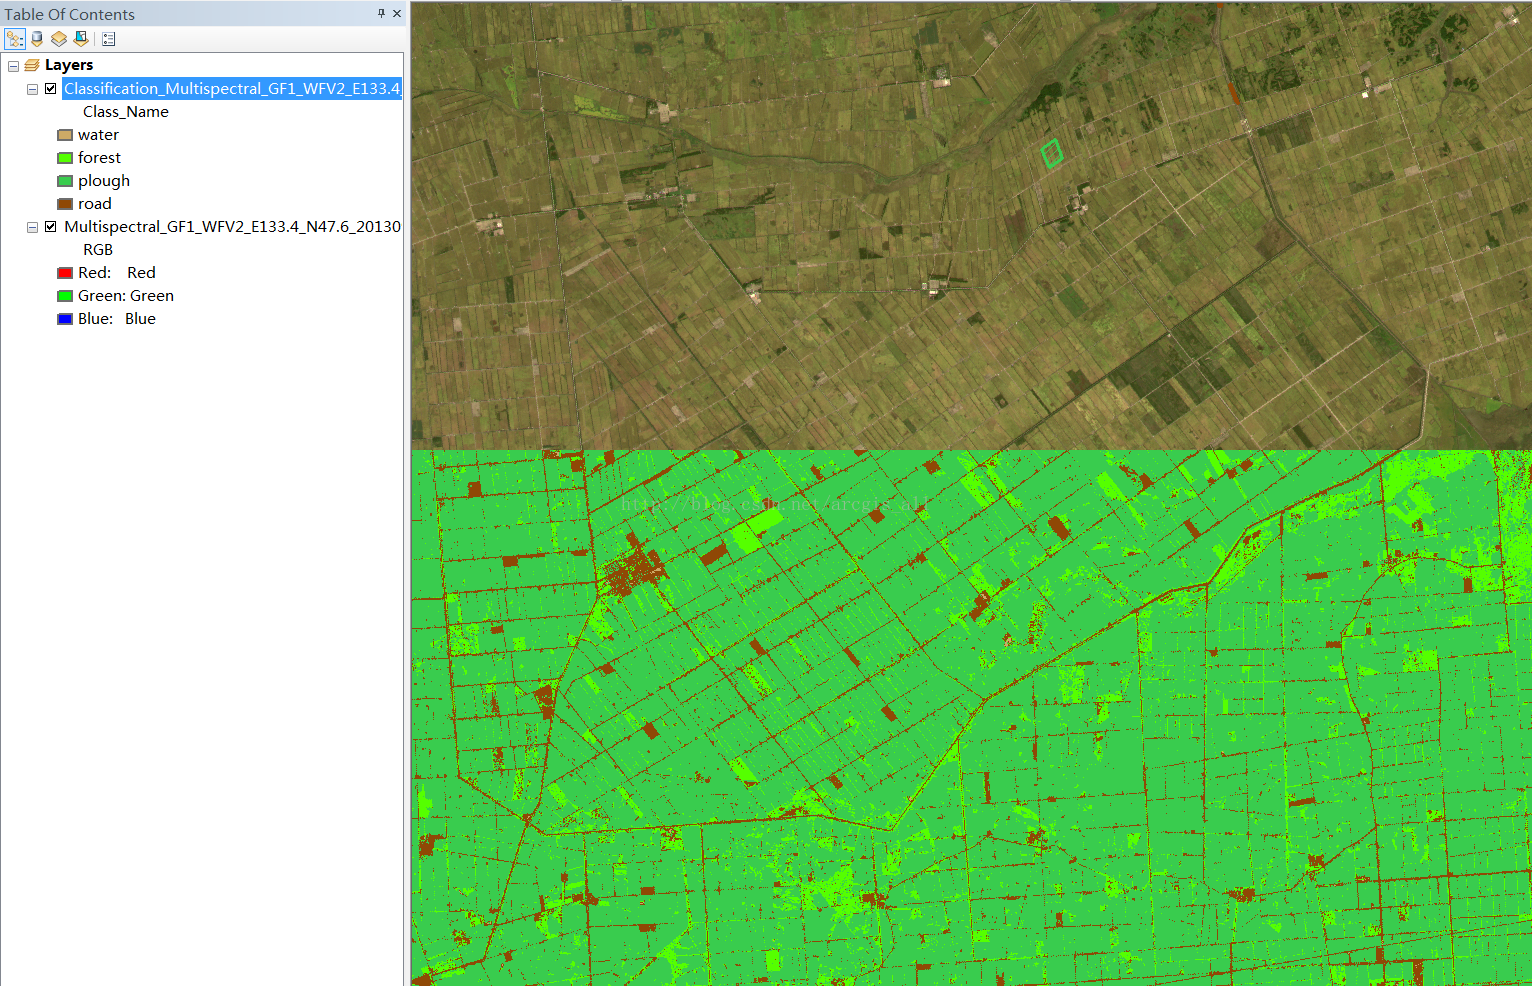Switch to List By Selection view

tap(81, 39)
